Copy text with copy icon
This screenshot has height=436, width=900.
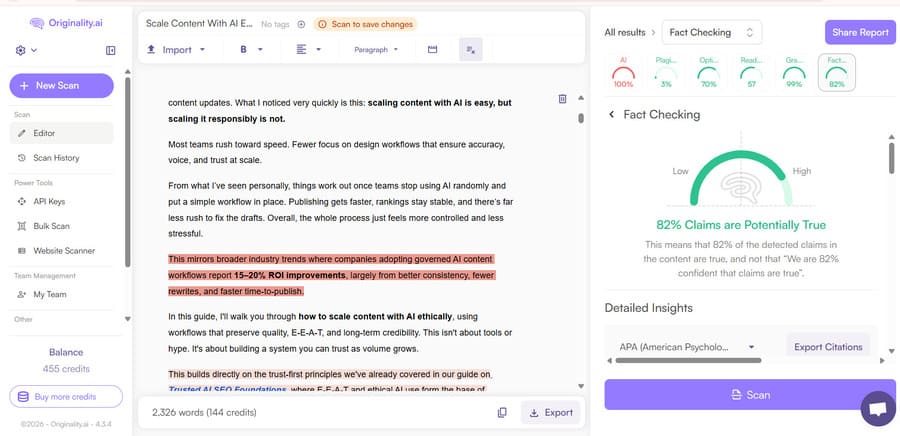(502, 412)
